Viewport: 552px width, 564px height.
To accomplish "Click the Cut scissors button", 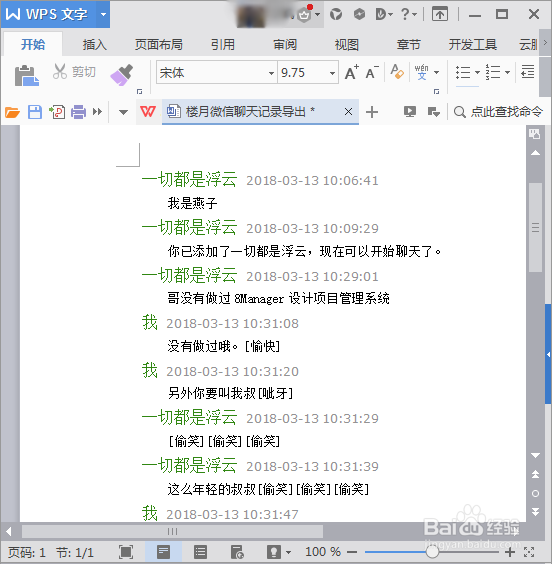I will (74, 72).
